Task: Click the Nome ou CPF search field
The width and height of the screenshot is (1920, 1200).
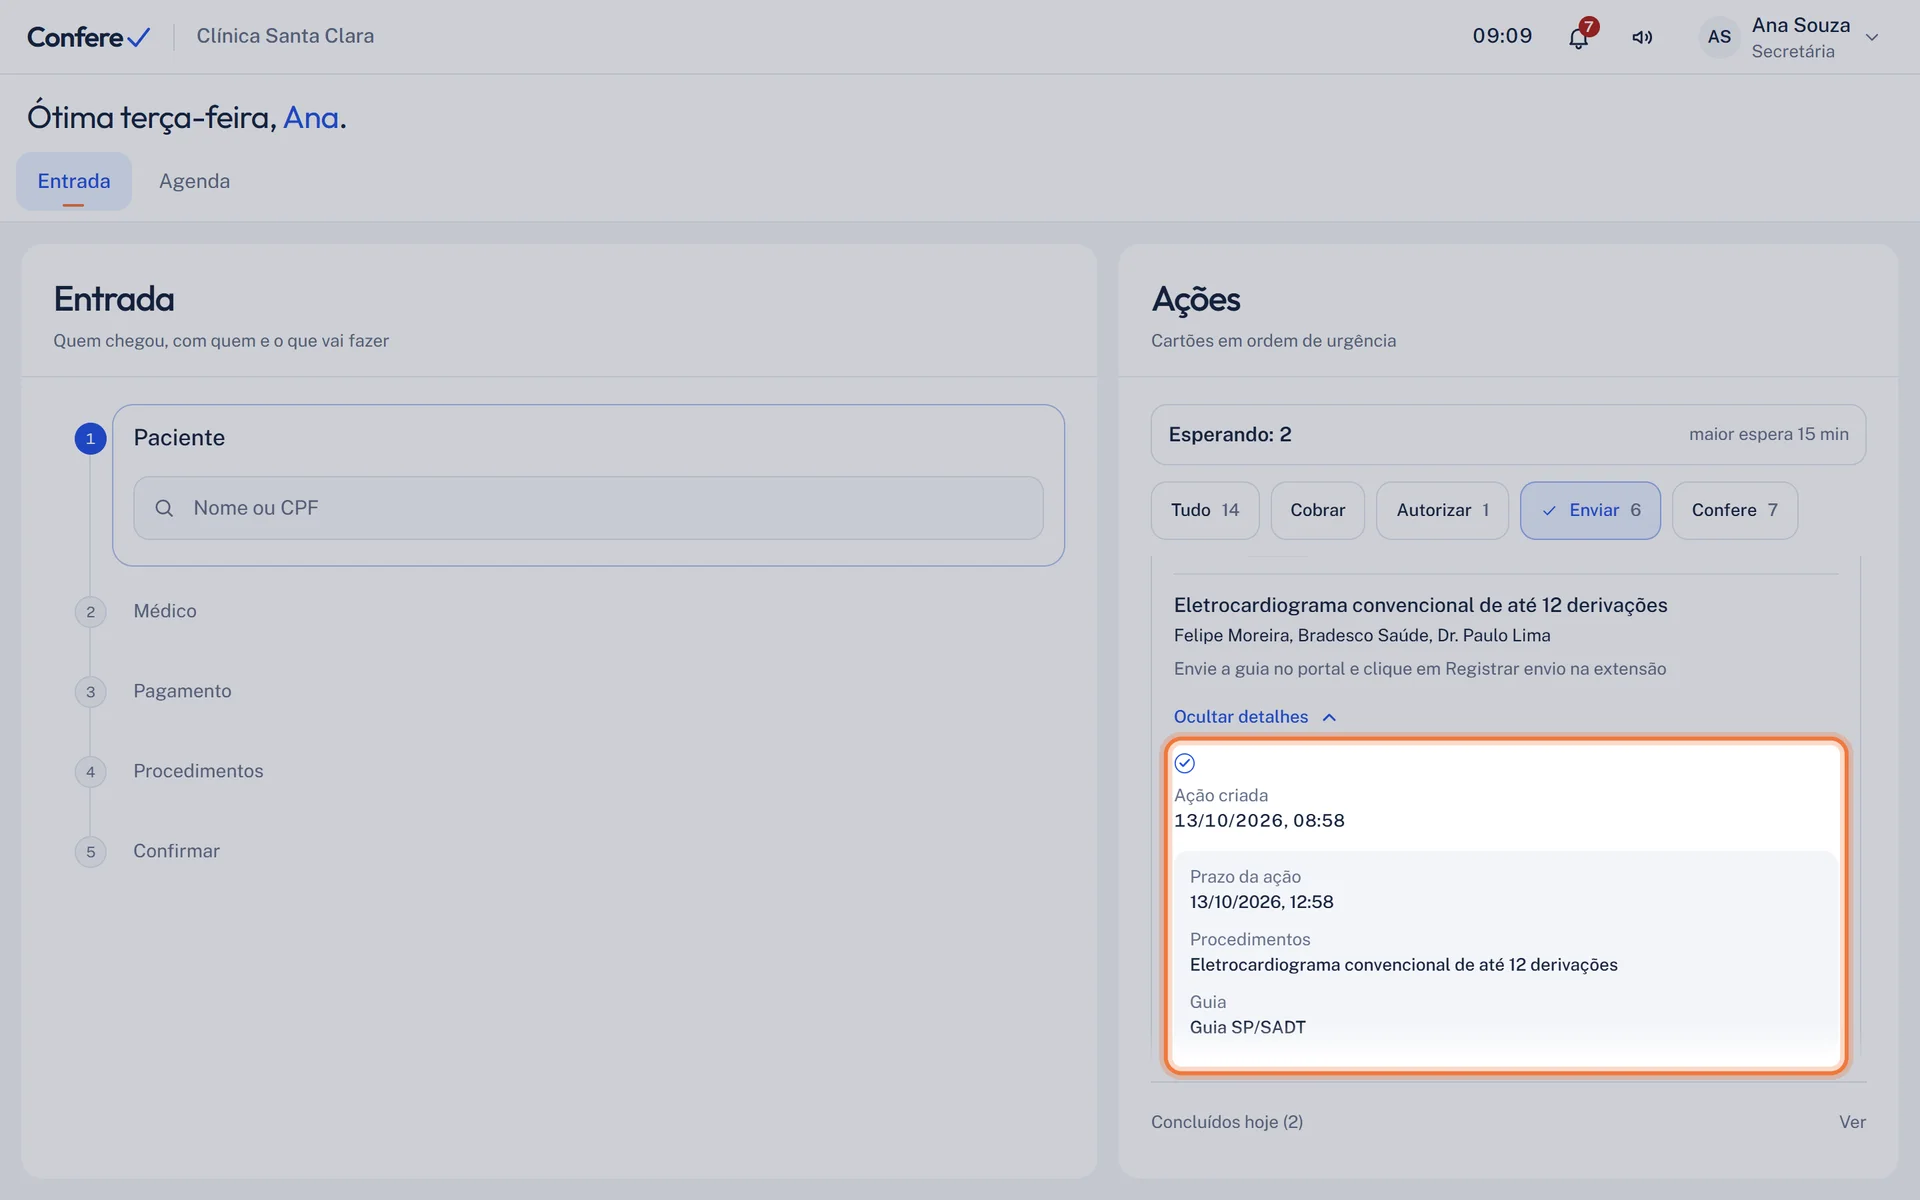Action: pos(588,508)
